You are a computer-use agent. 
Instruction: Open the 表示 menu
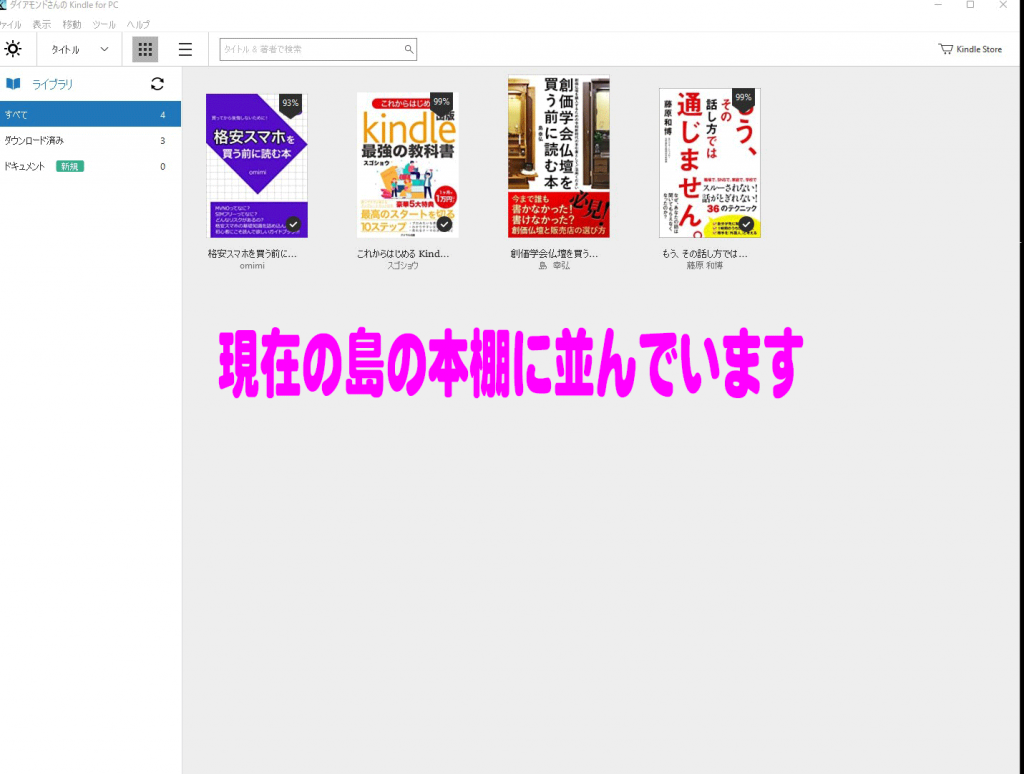[x=41, y=23]
